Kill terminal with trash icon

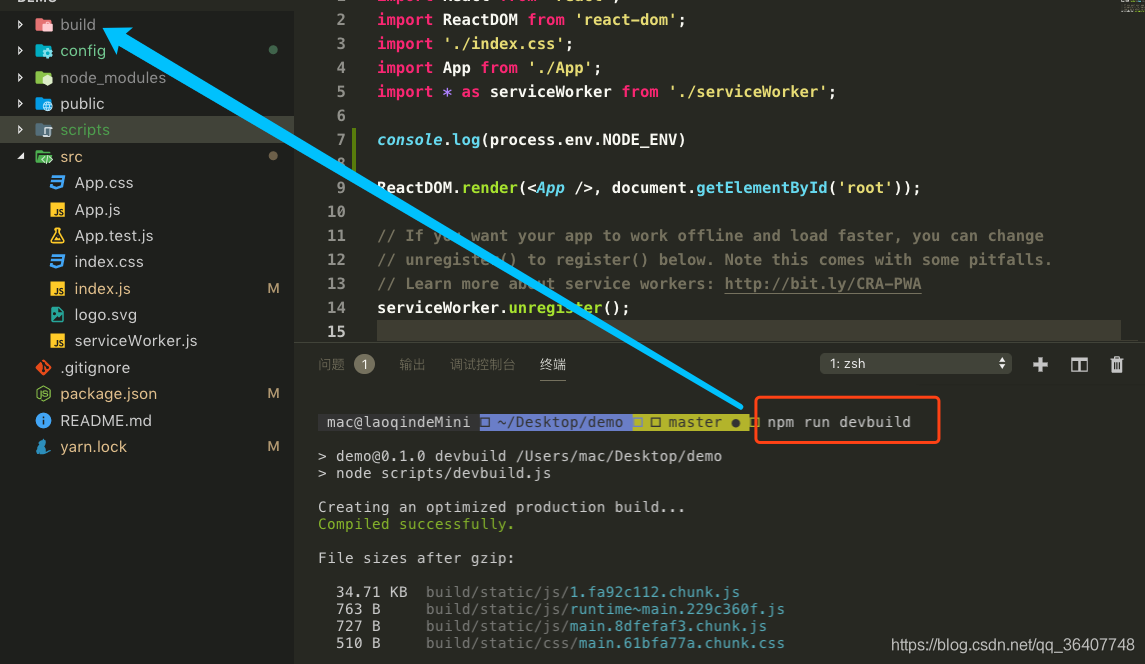(1117, 365)
